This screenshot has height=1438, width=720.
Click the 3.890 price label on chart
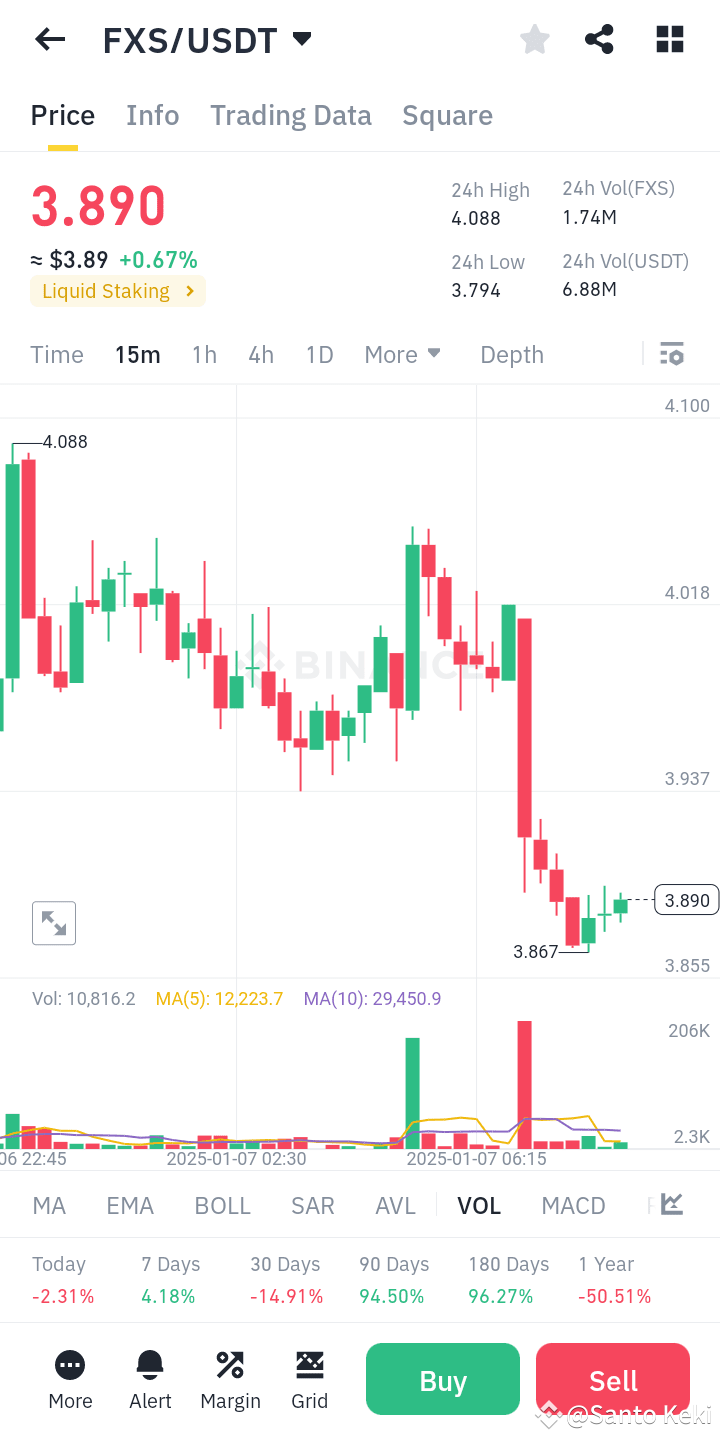(686, 900)
